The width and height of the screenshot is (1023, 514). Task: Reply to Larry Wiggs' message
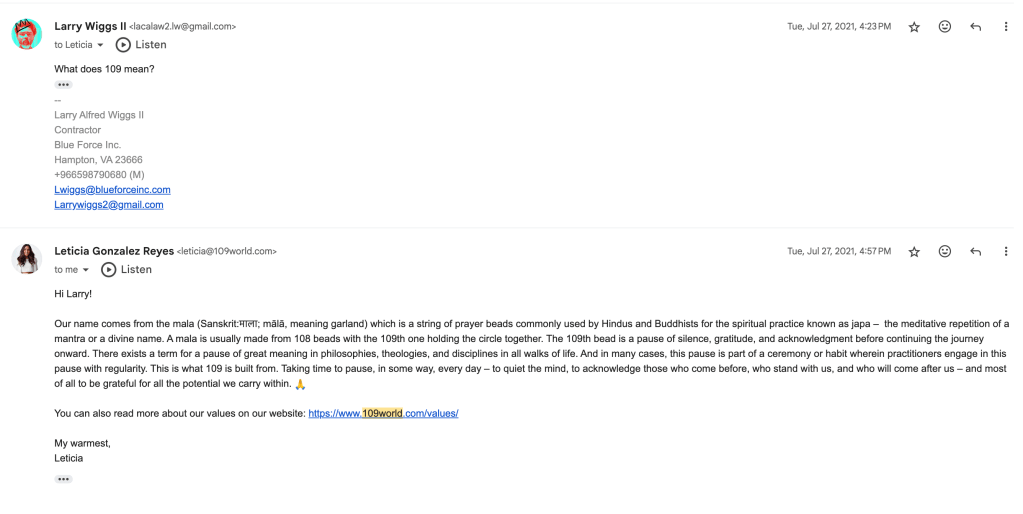click(976, 27)
